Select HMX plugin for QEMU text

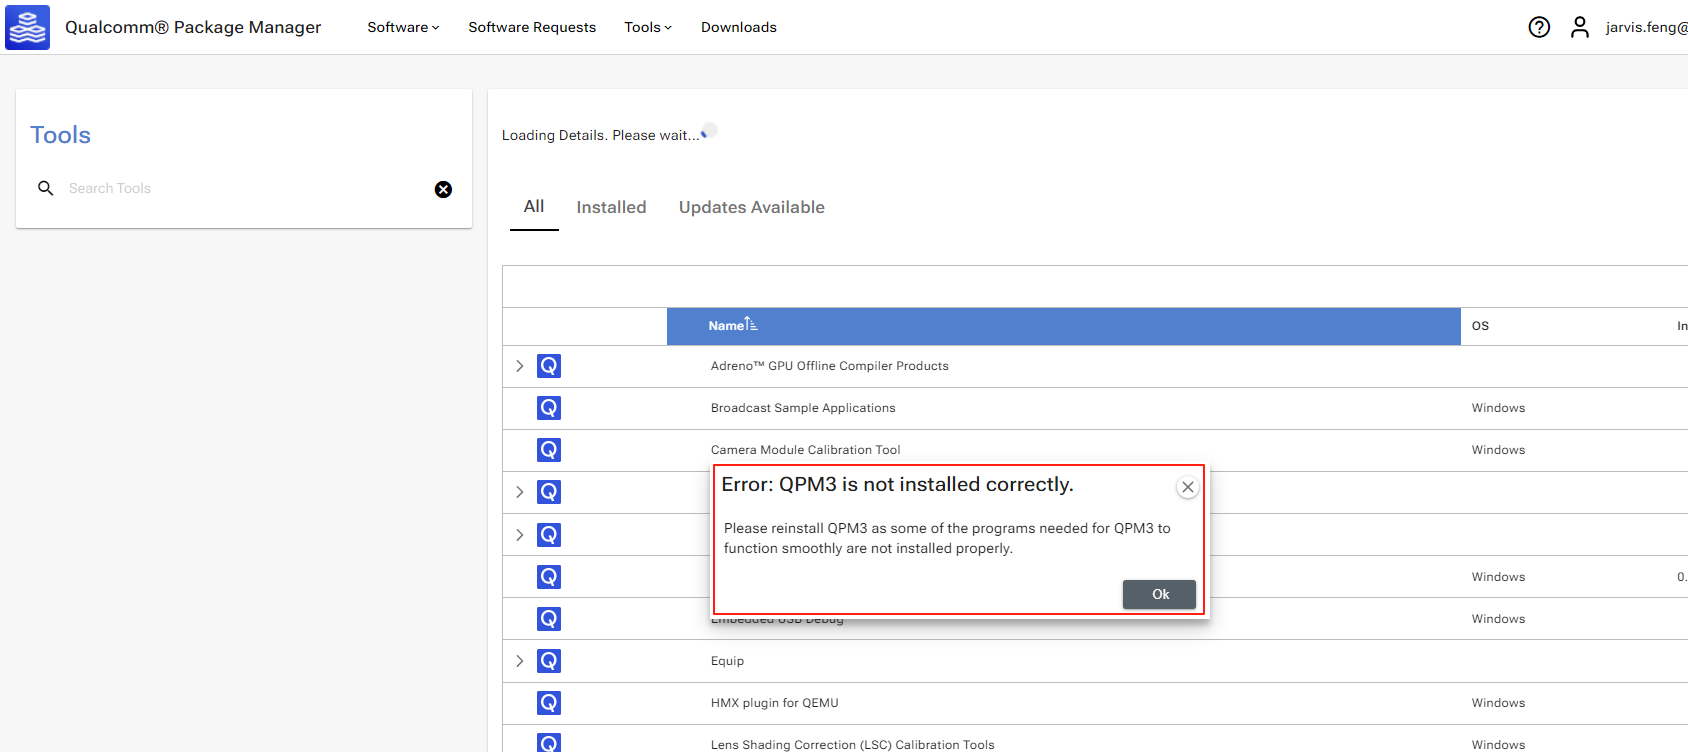(x=775, y=703)
